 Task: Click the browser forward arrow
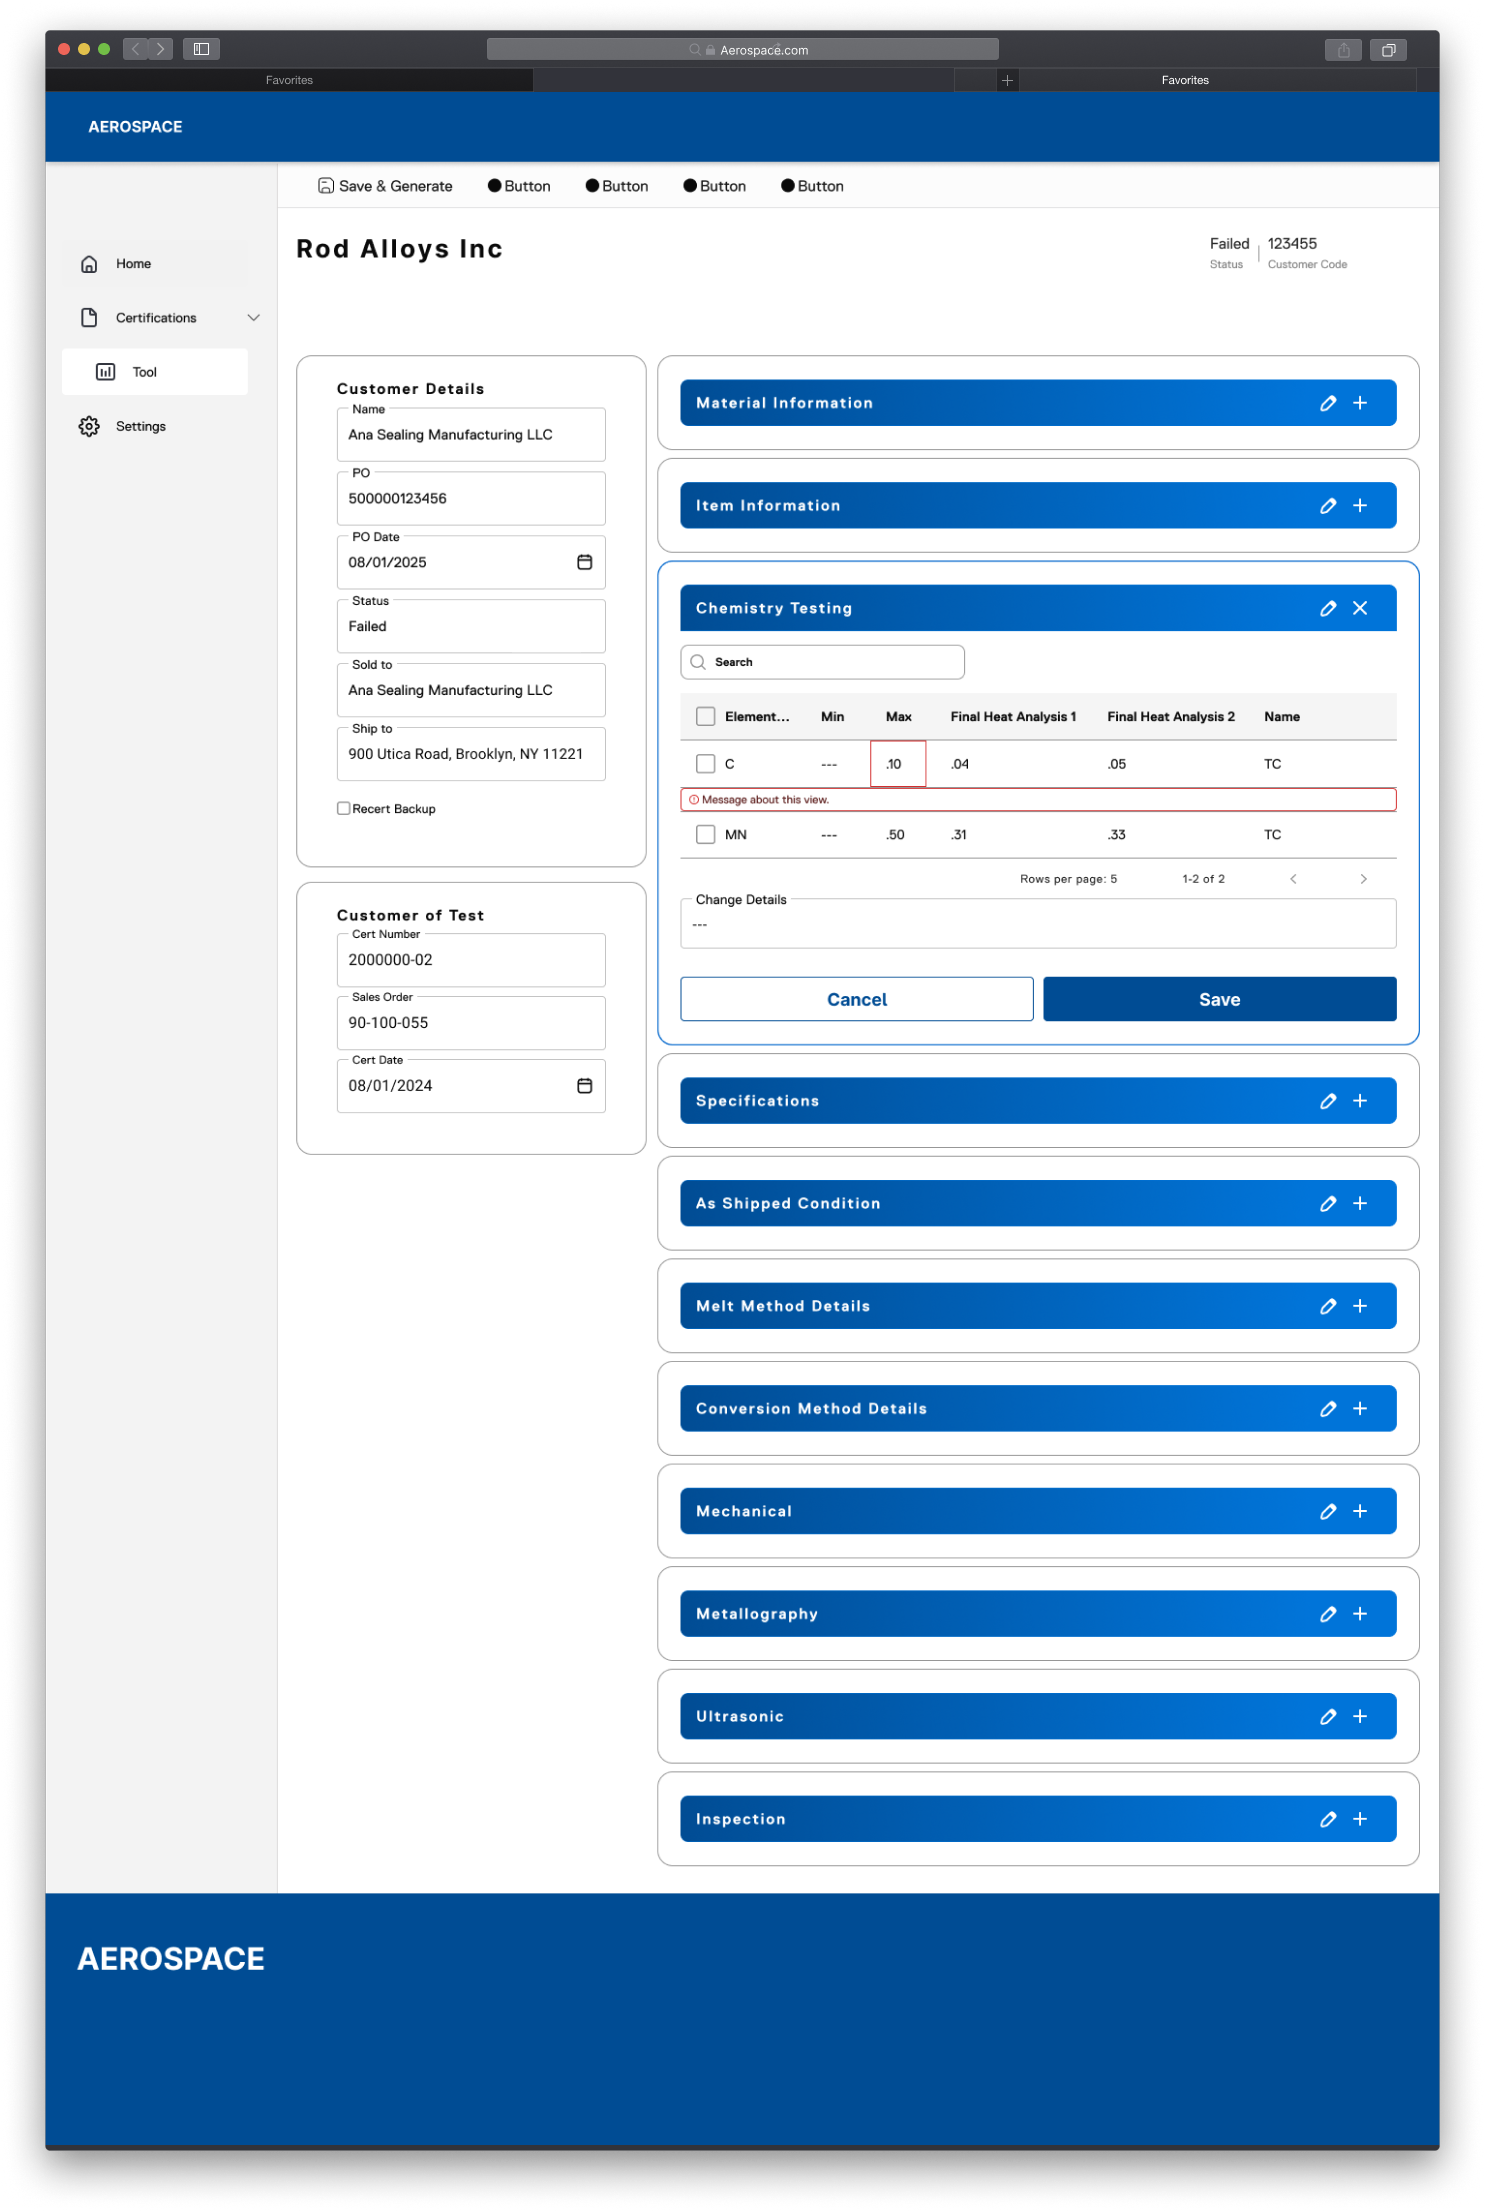tap(160, 49)
